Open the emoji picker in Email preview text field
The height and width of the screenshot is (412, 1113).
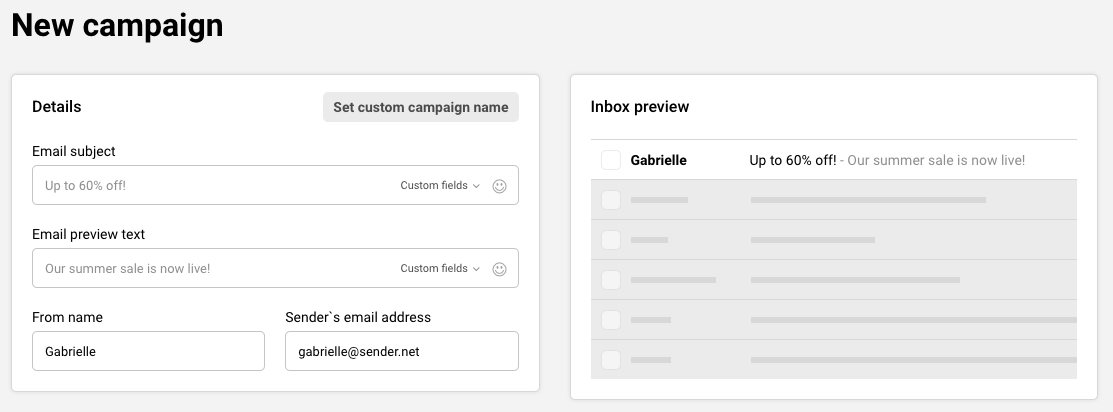click(x=500, y=269)
